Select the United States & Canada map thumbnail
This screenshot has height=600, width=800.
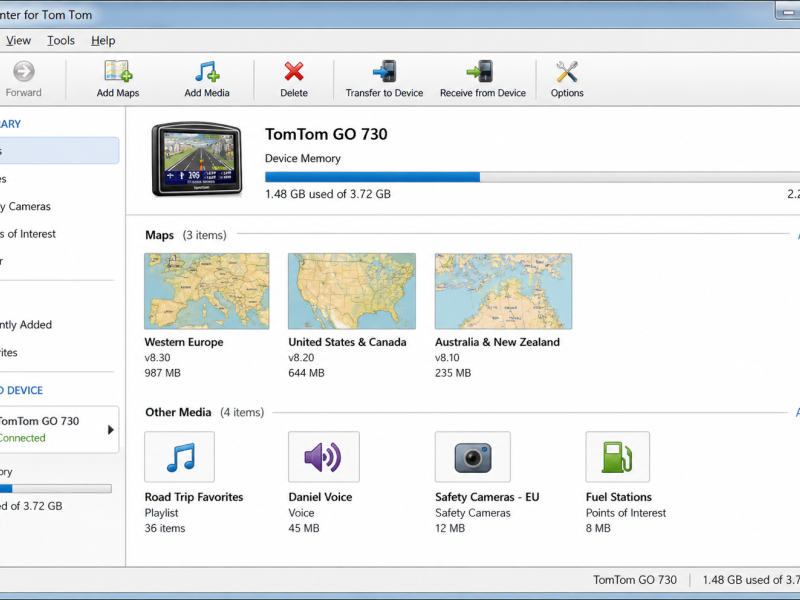pyautogui.click(x=352, y=291)
